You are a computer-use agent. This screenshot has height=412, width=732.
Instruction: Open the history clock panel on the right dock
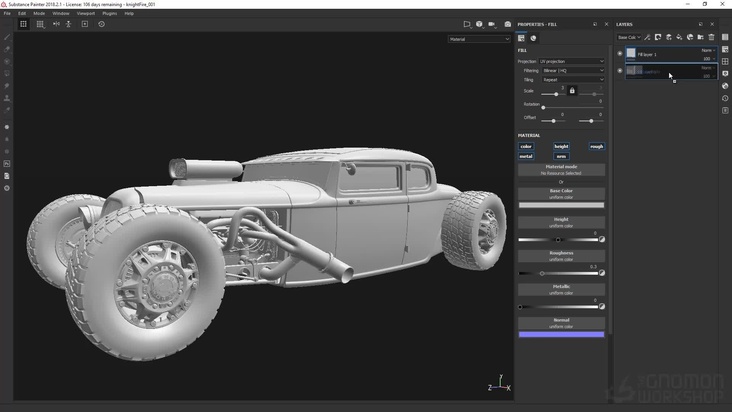725,98
